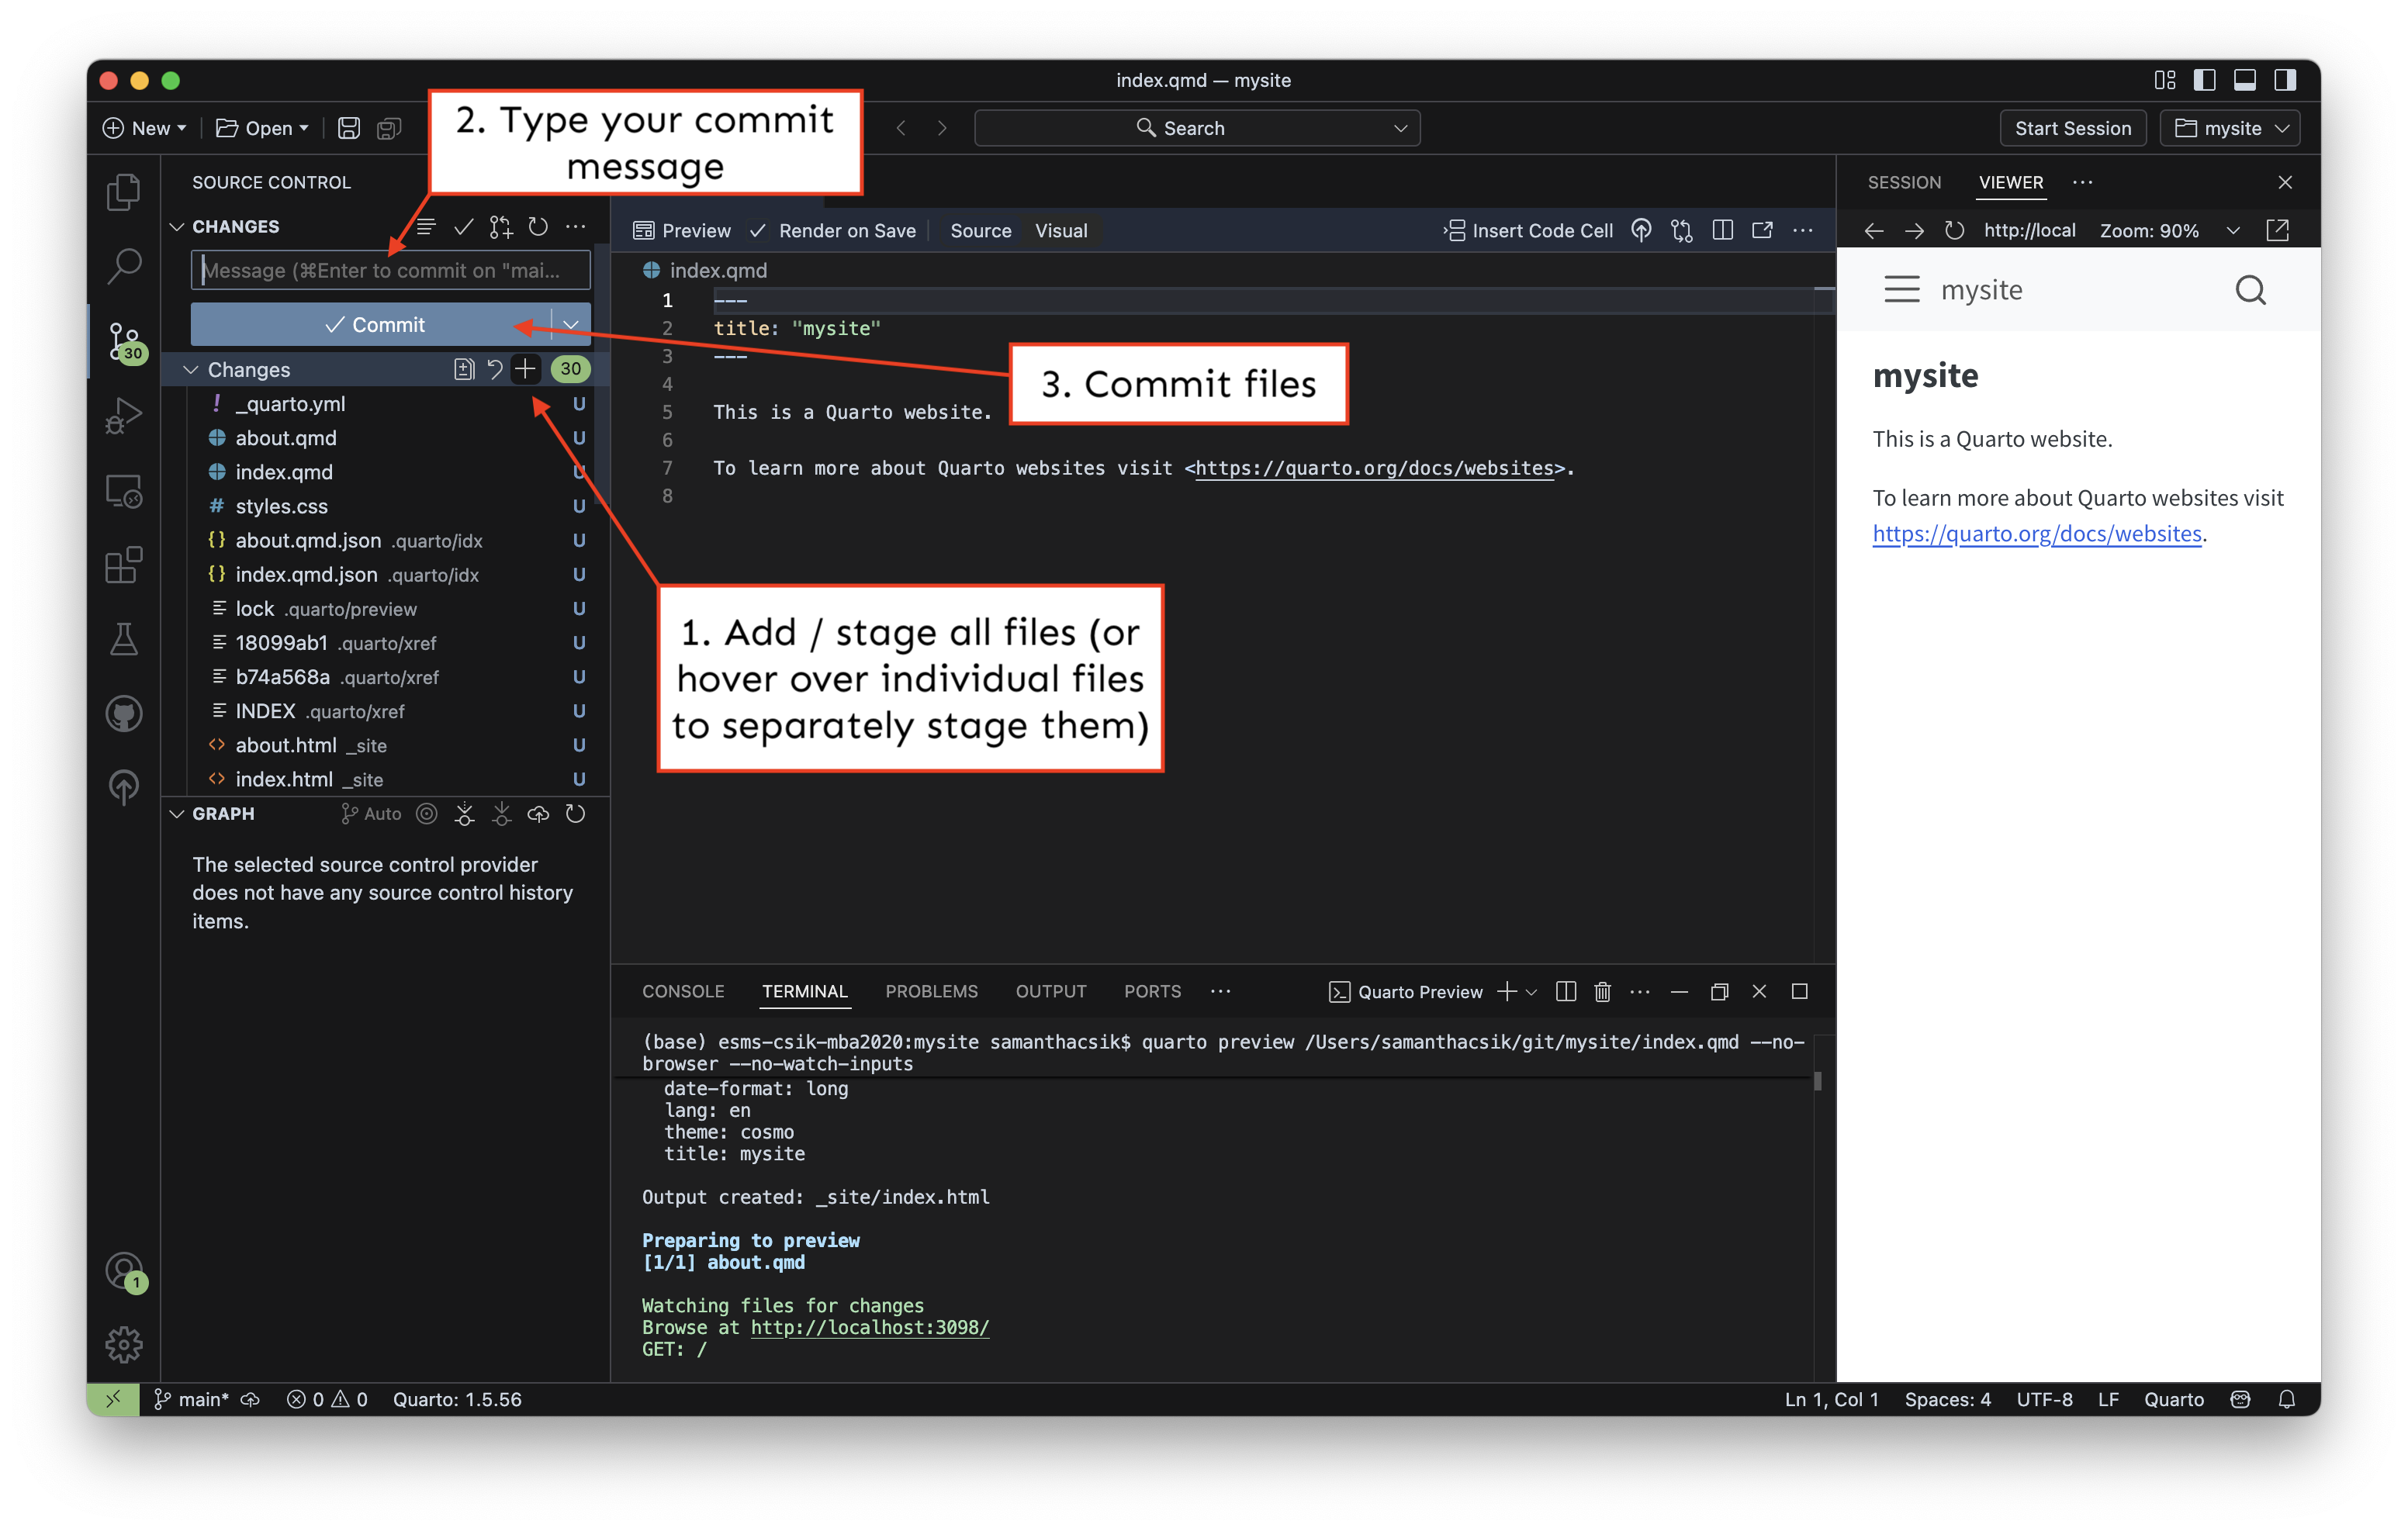Click the Save All icon in toolbar
This screenshot has width=2408, height=1531.
[389, 128]
